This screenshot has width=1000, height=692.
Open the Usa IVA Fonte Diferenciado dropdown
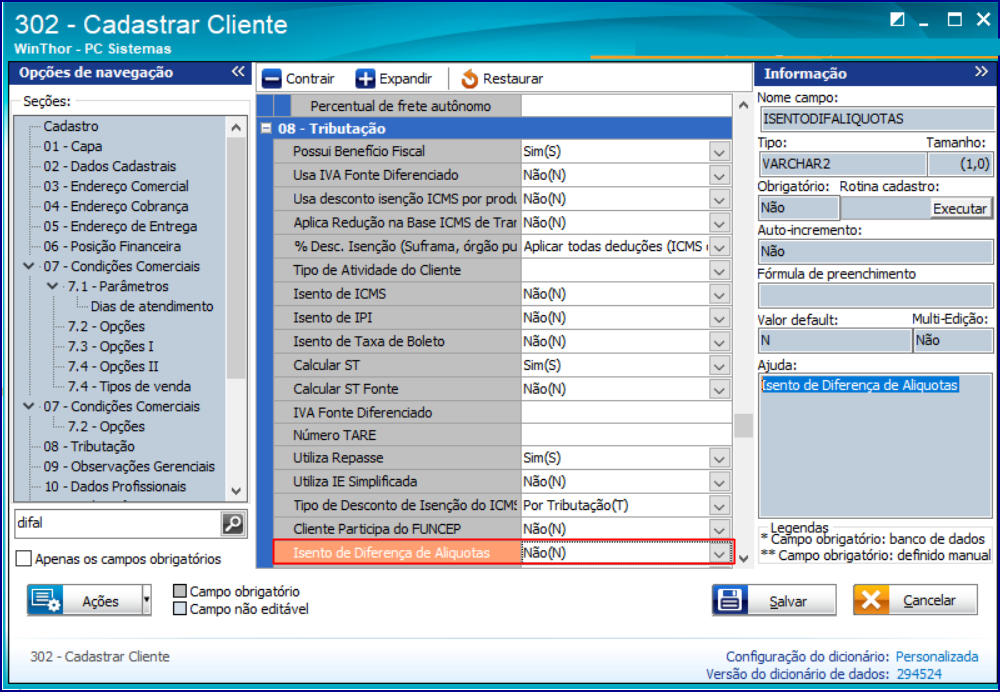[719, 175]
